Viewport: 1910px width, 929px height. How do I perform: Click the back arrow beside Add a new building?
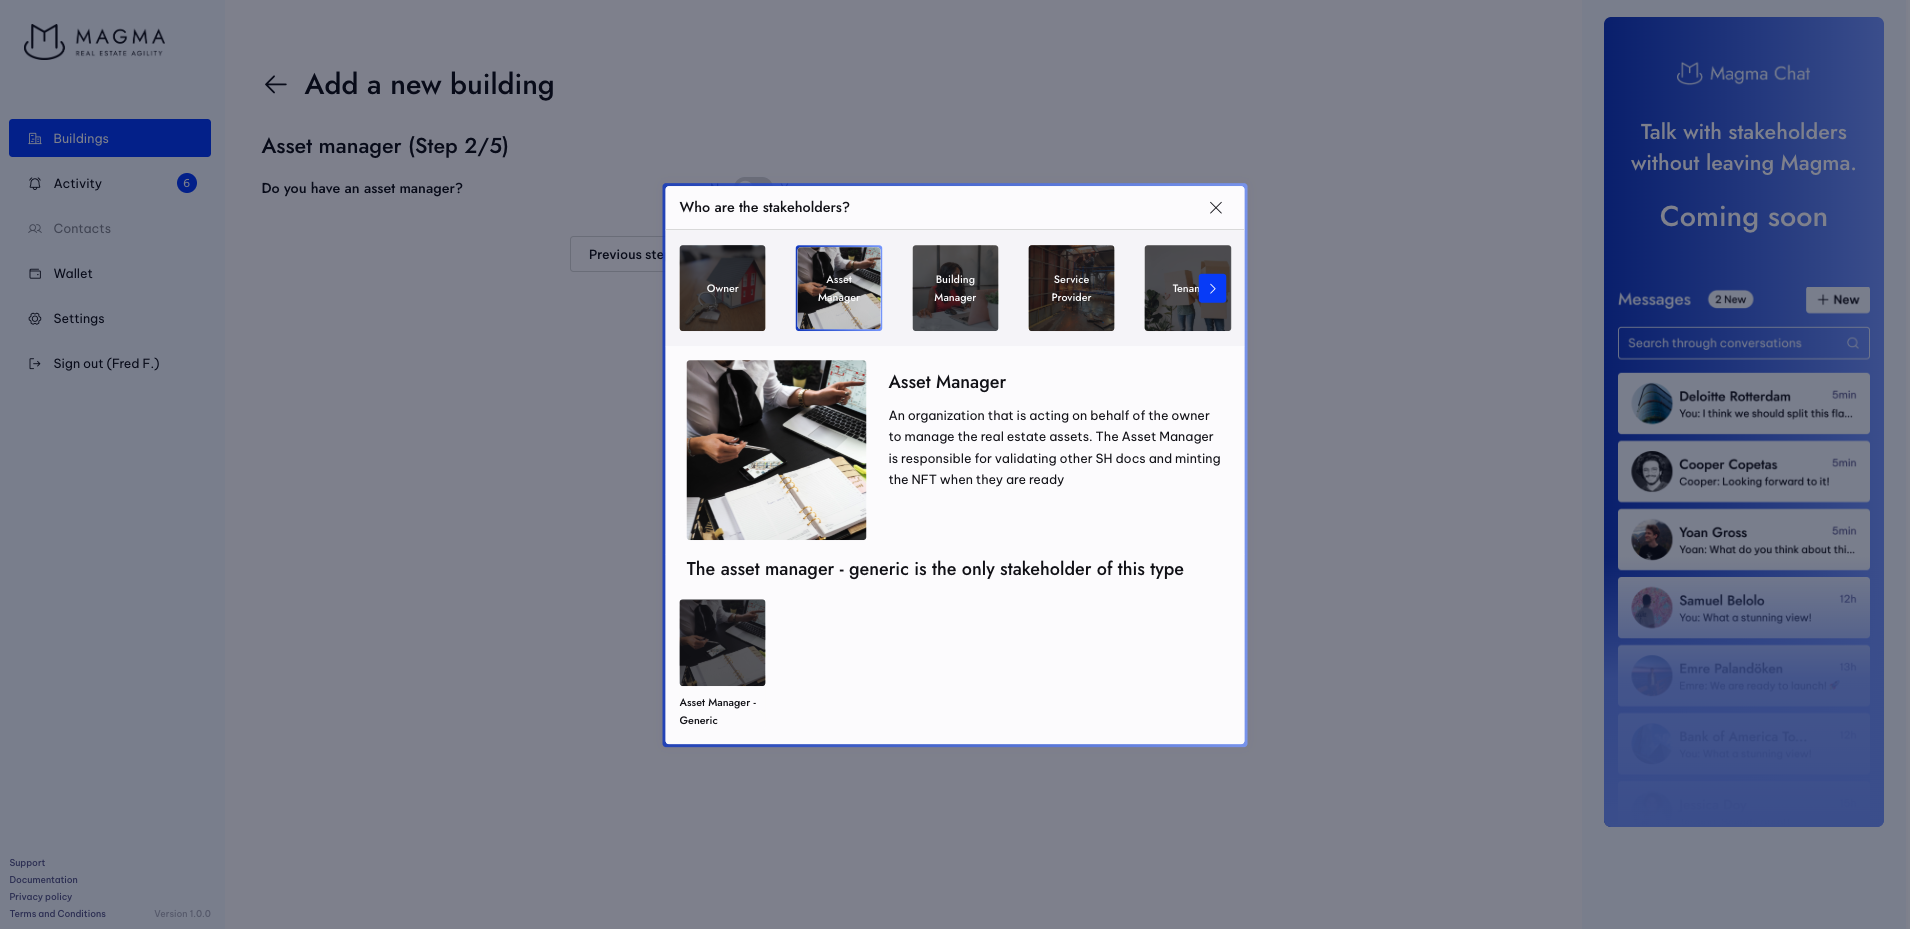tap(275, 85)
